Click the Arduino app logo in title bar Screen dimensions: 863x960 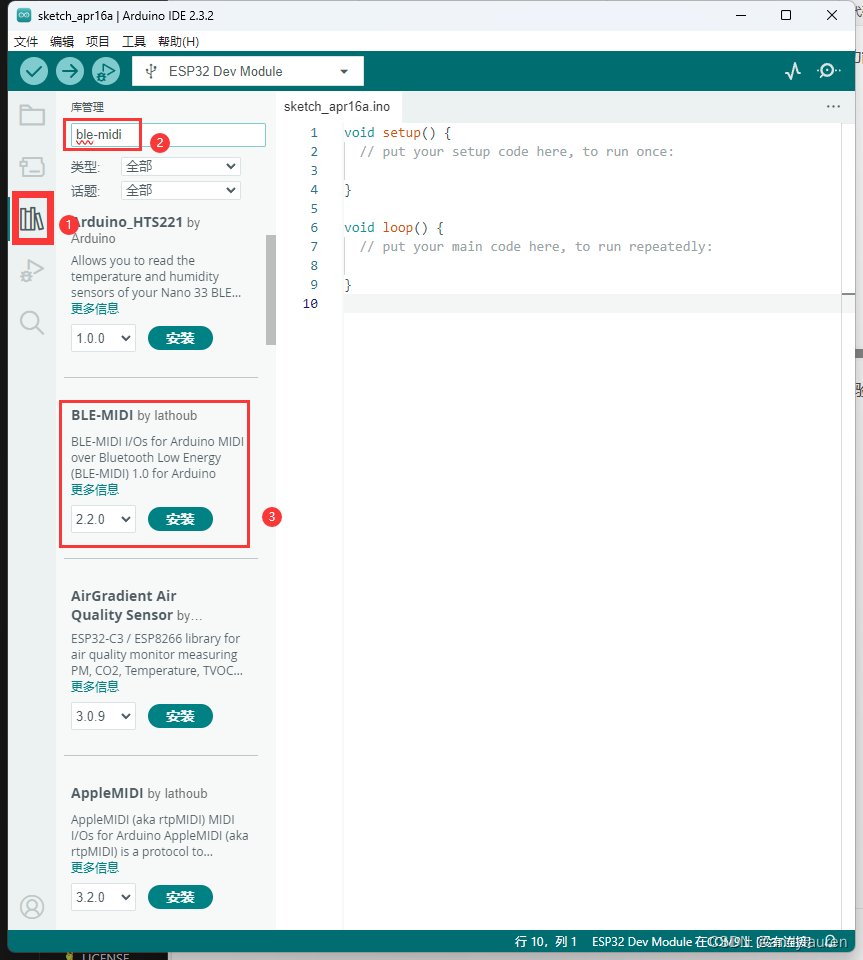[24, 15]
